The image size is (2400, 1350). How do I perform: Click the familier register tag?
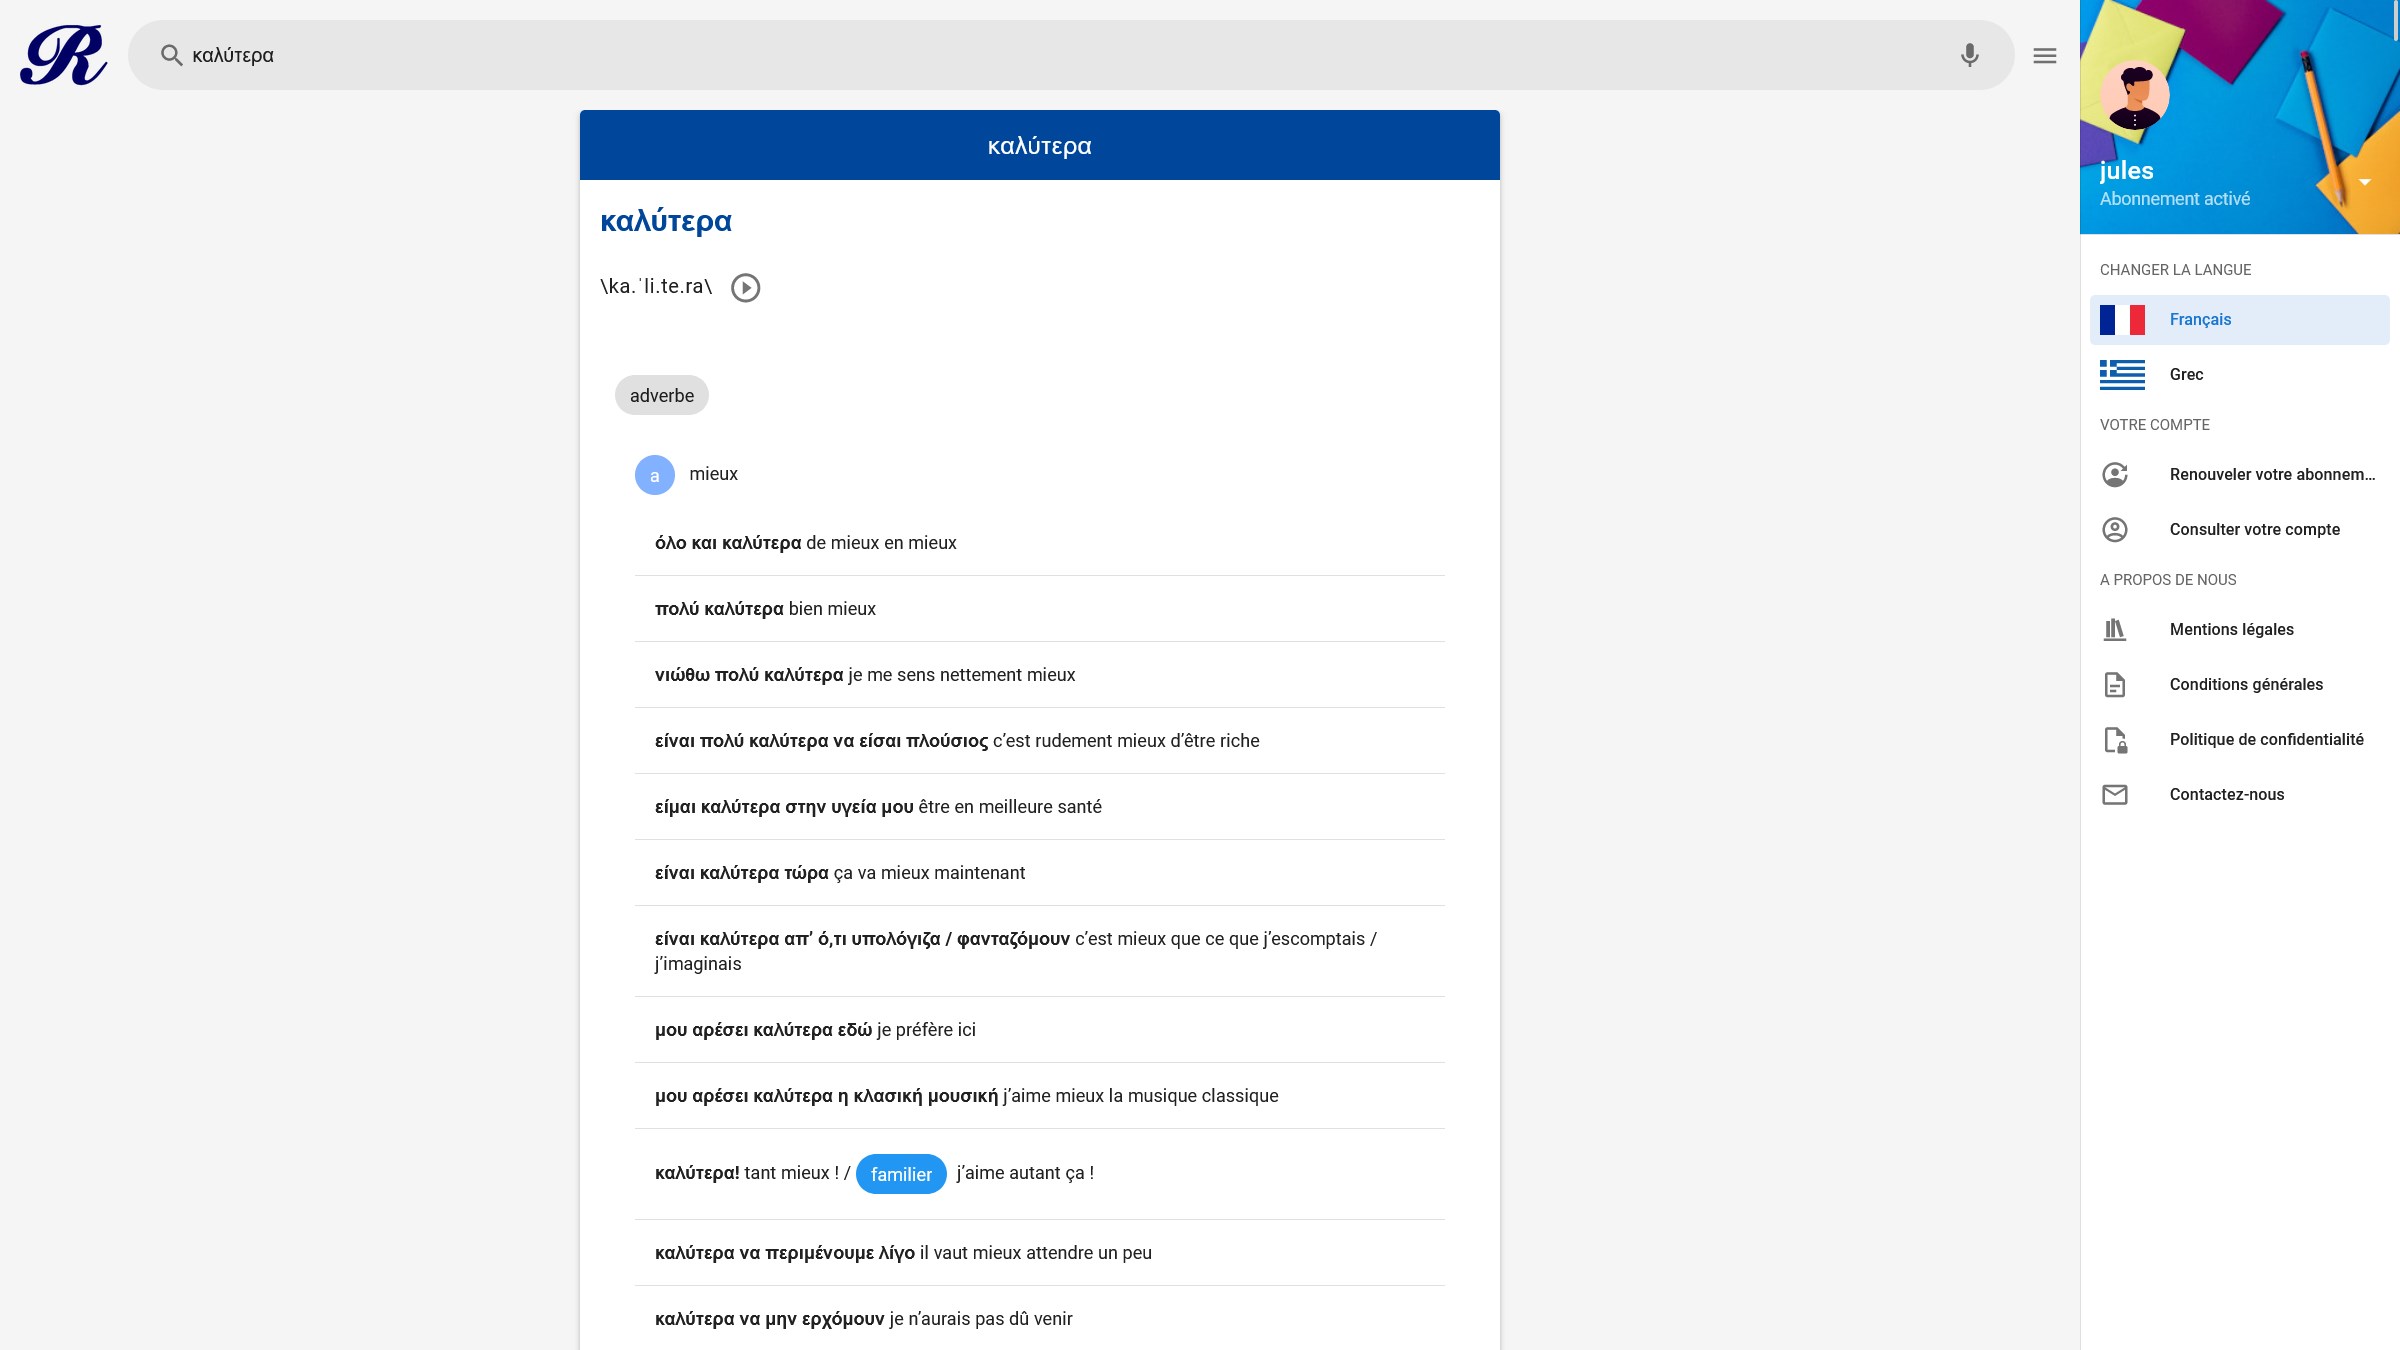[900, 1174]
